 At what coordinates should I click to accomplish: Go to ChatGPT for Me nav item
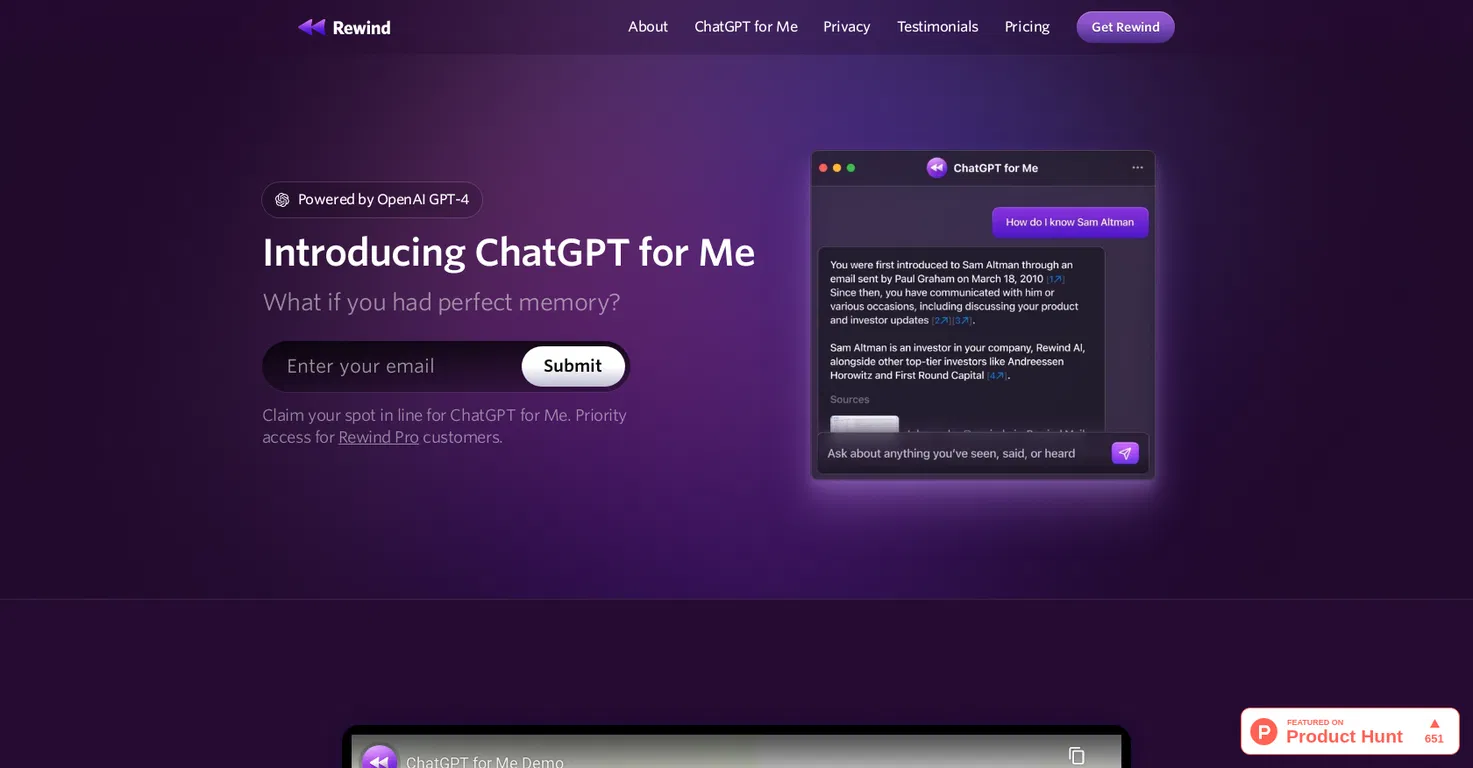tap(746, 27)
